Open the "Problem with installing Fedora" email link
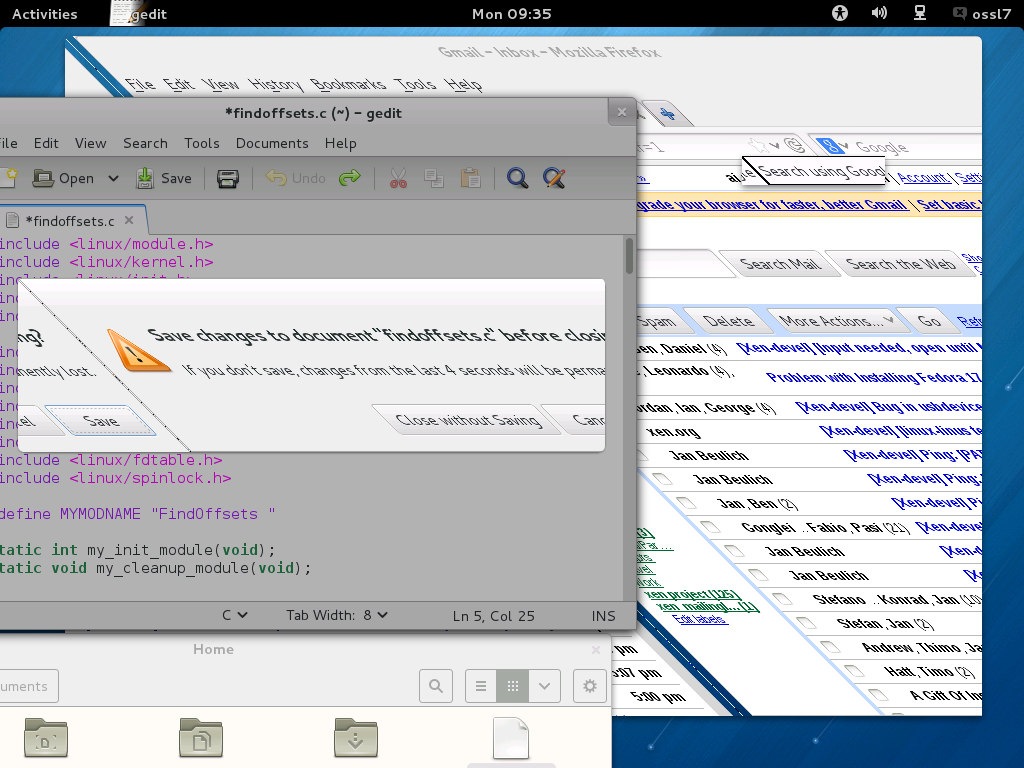This screenshot has height=768, width=1024. click(x=874, y=377)
